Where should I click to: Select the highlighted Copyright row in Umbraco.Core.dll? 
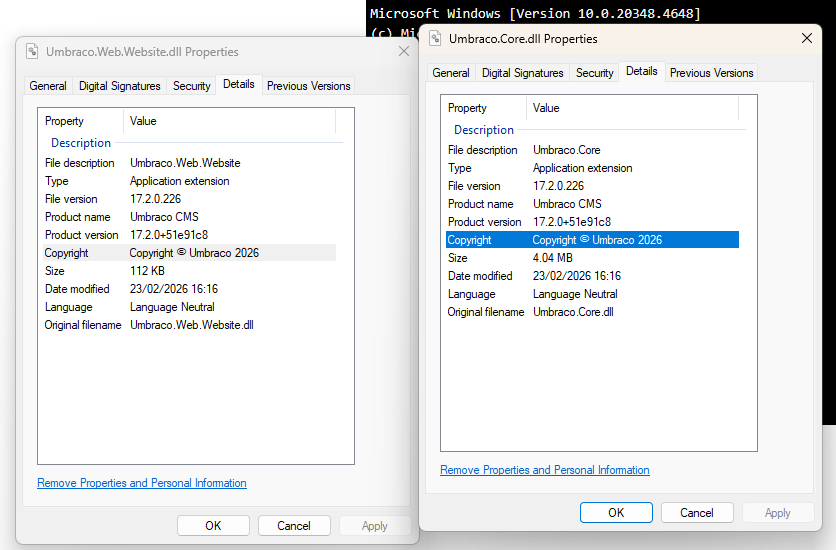(x=592, y=240)
